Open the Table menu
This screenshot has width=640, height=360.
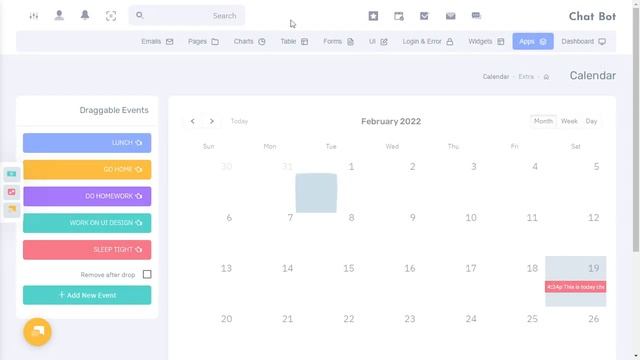(294, 42)
